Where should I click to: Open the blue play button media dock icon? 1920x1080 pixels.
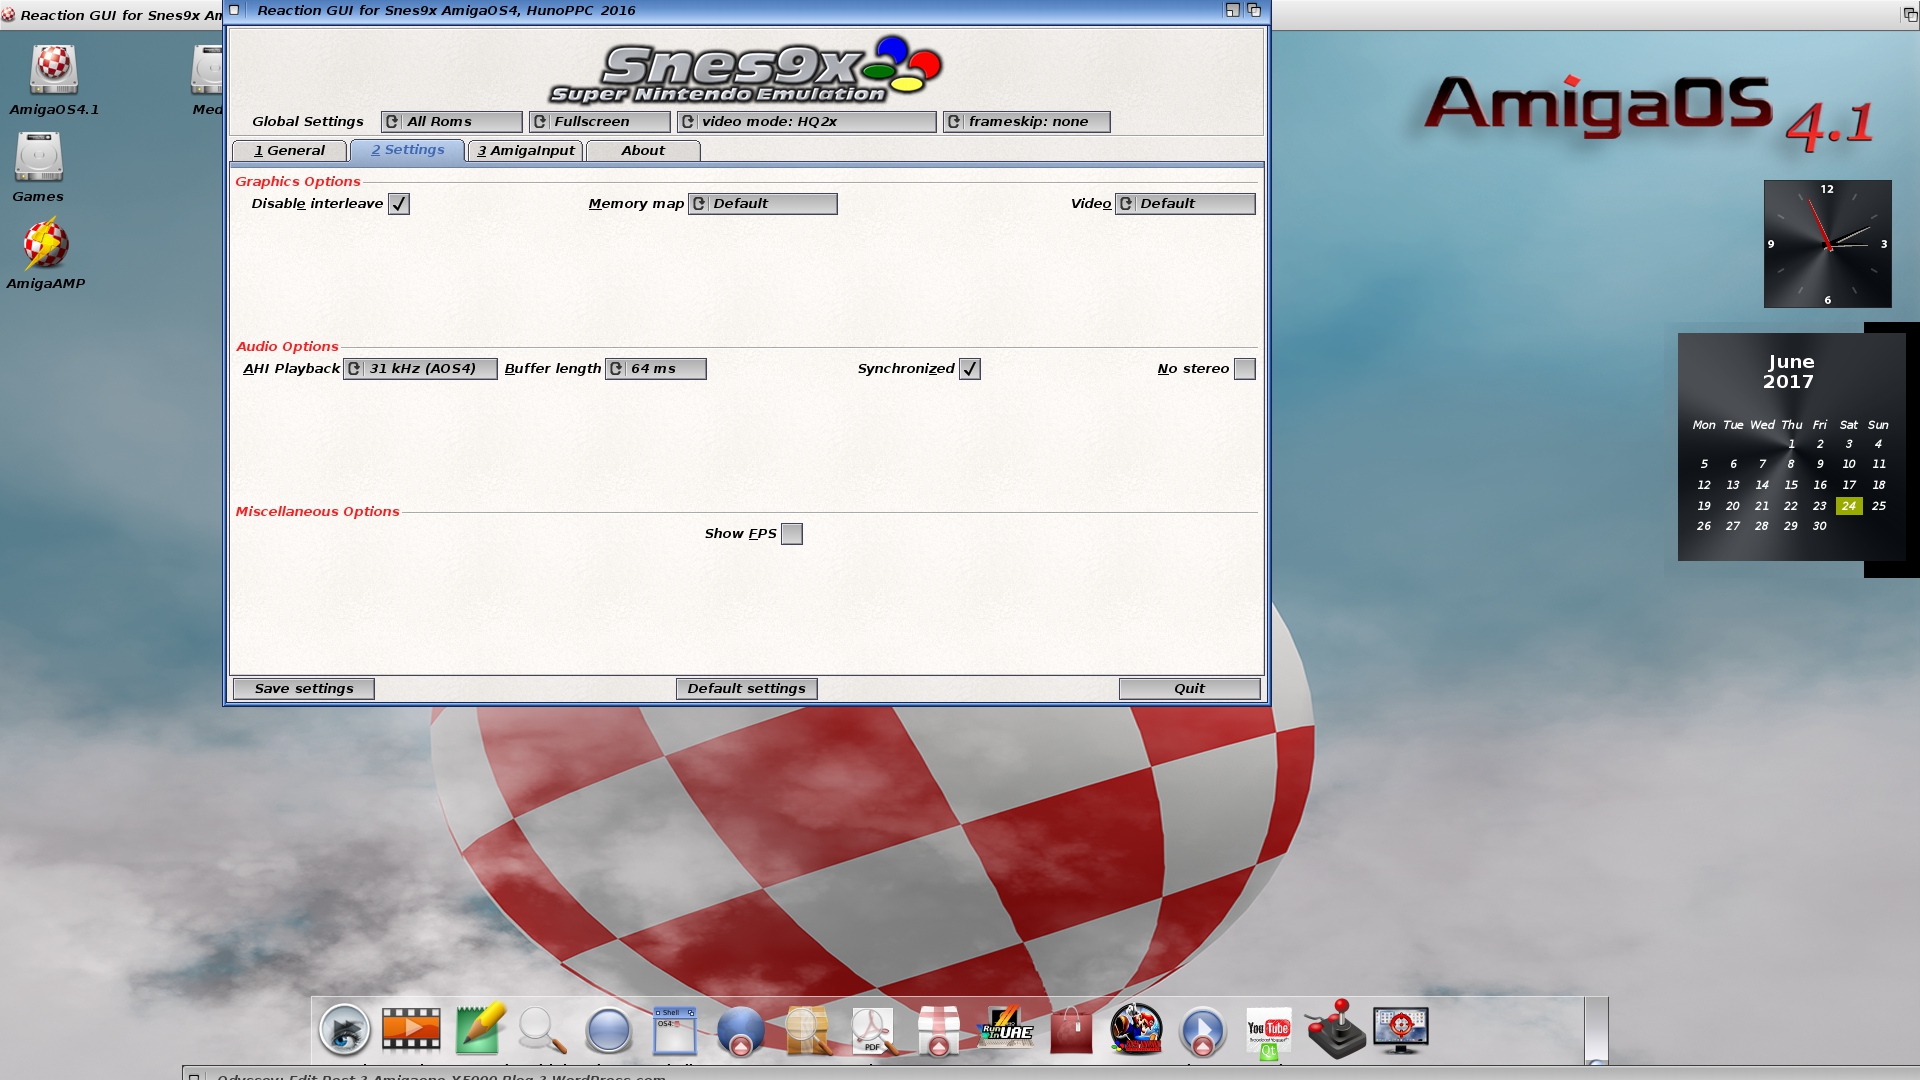pyautogui.click(x=1202, y=1030)
